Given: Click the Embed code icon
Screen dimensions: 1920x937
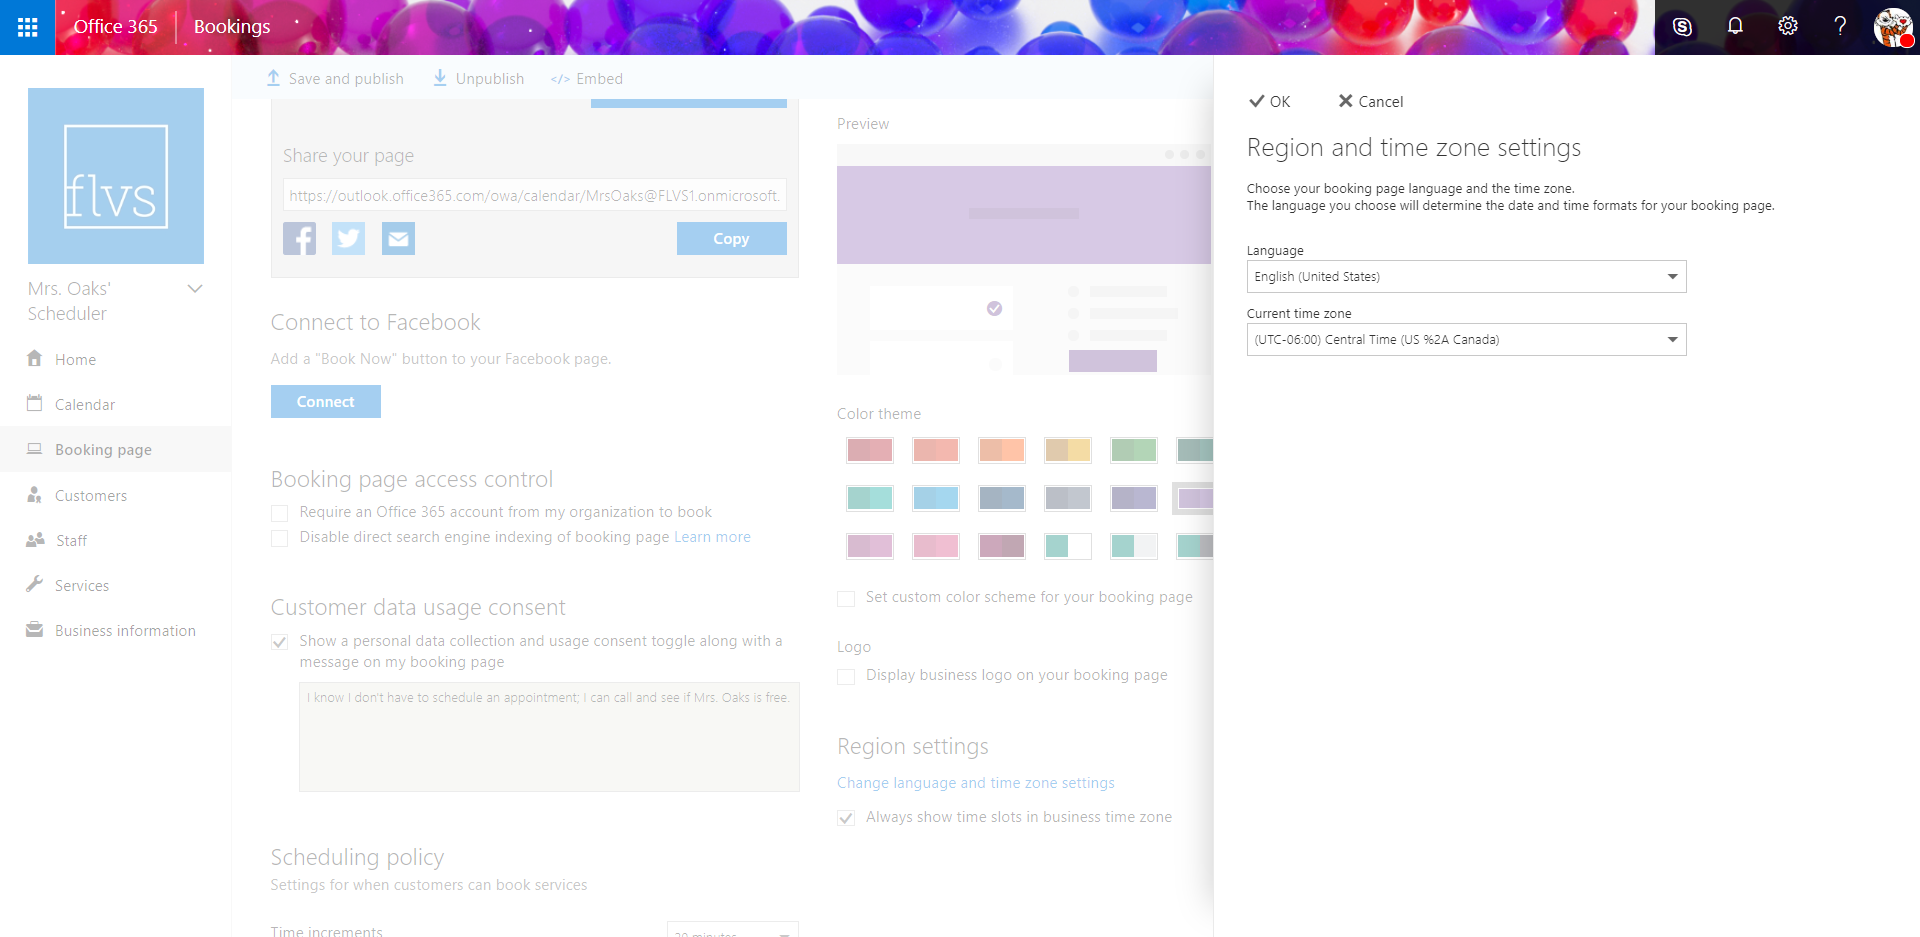Looking at the screenshot, I should click(x=560, y=79).
